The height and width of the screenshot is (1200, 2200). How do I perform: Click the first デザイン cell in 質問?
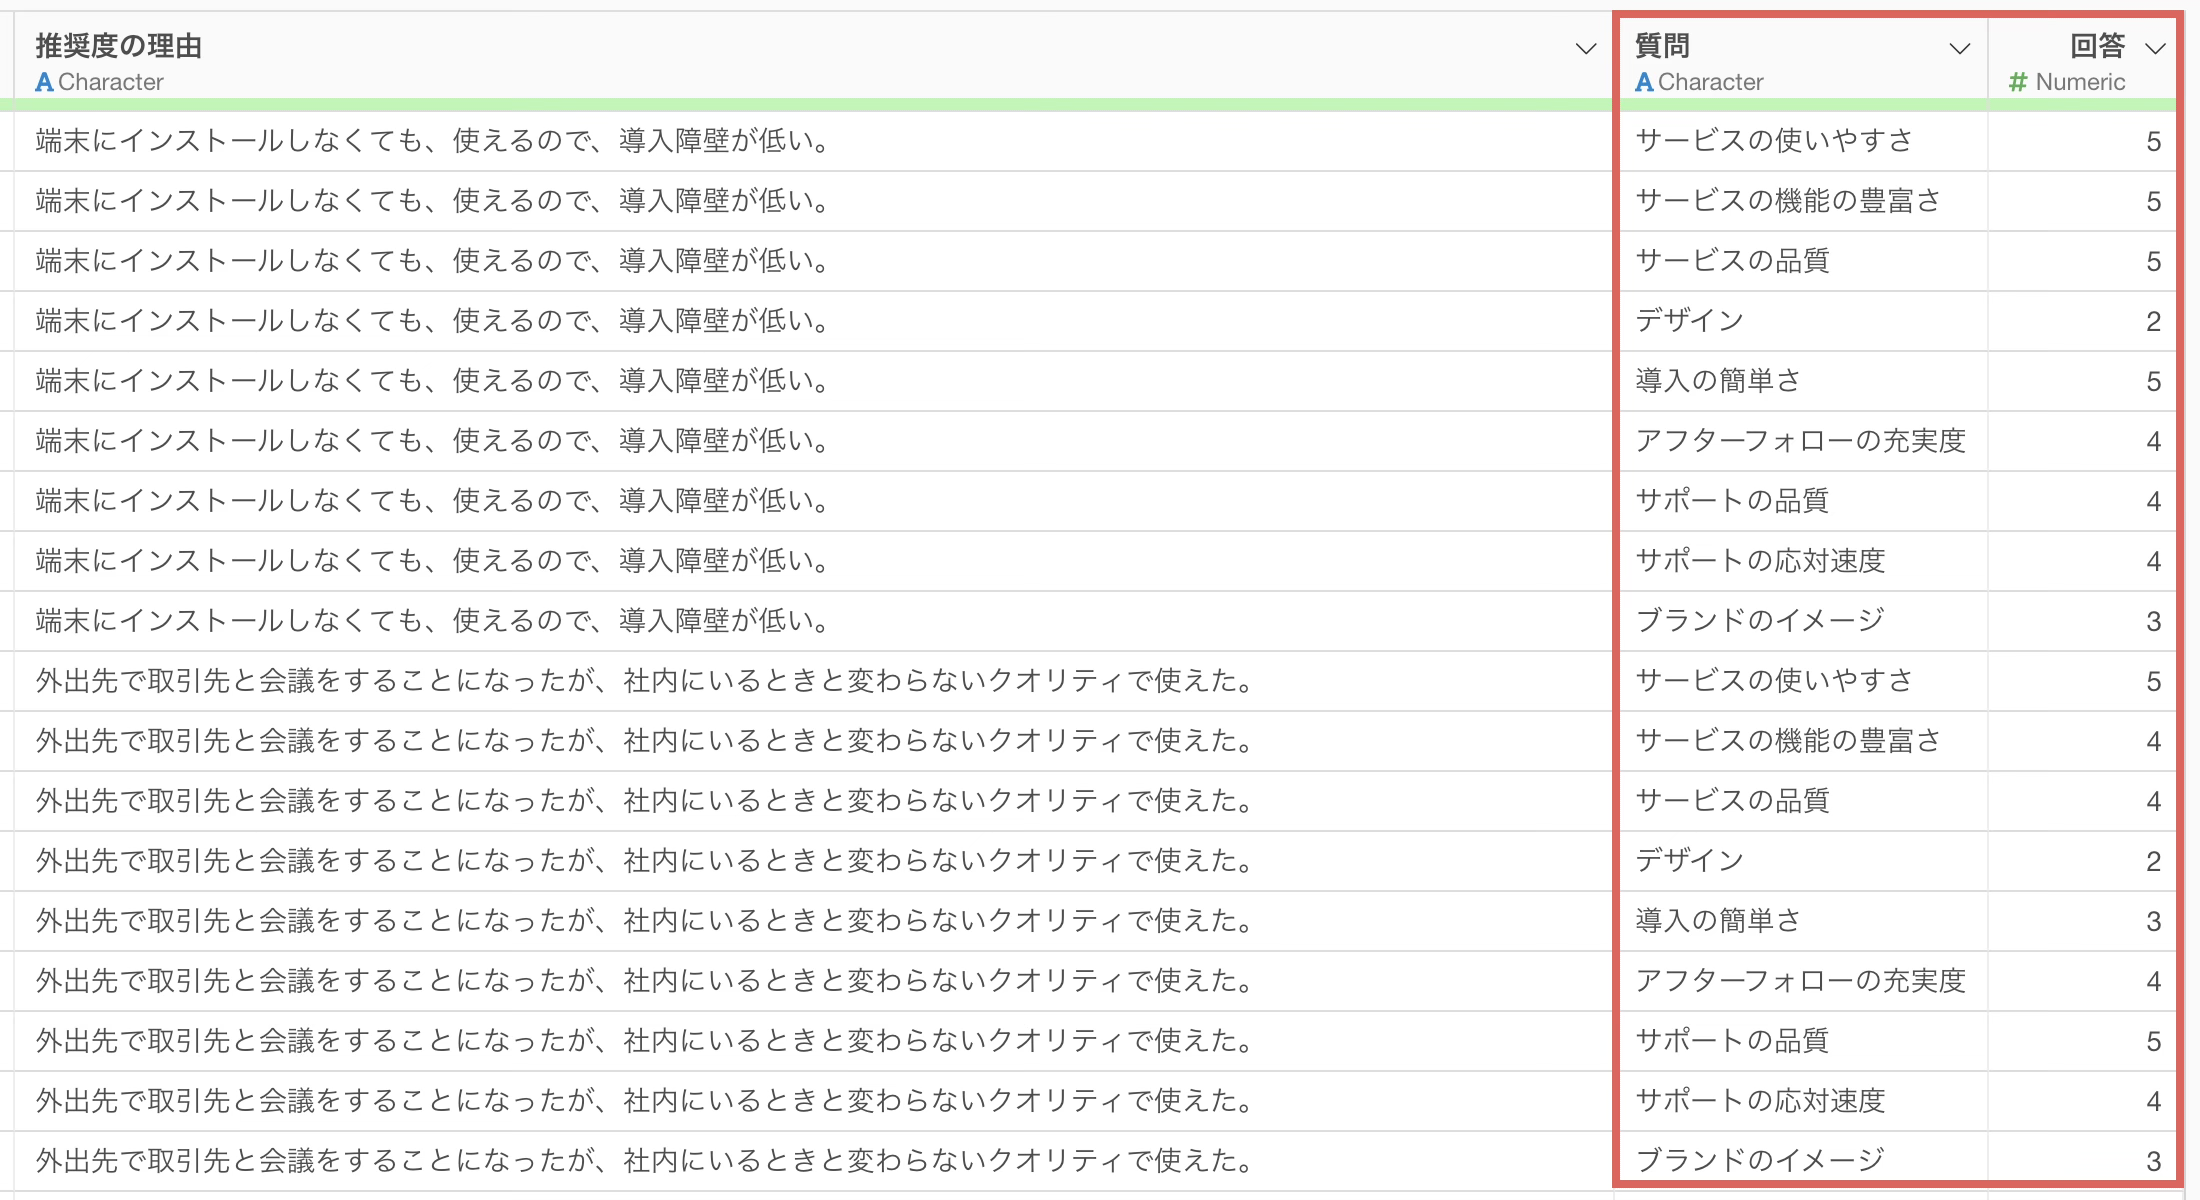point(1690,321)
